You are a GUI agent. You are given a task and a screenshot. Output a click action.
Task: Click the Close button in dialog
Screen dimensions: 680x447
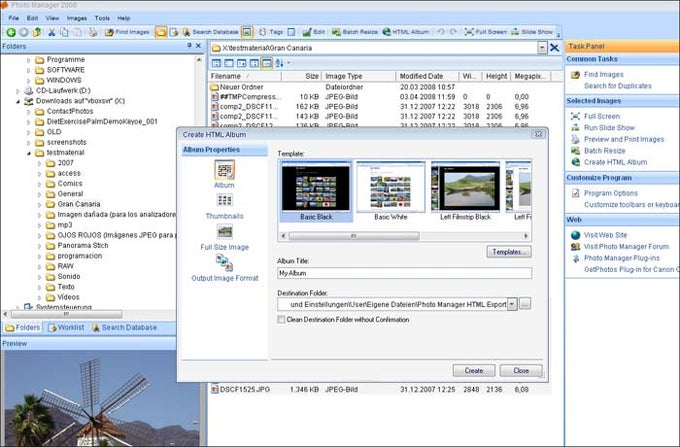coord(521,371)
